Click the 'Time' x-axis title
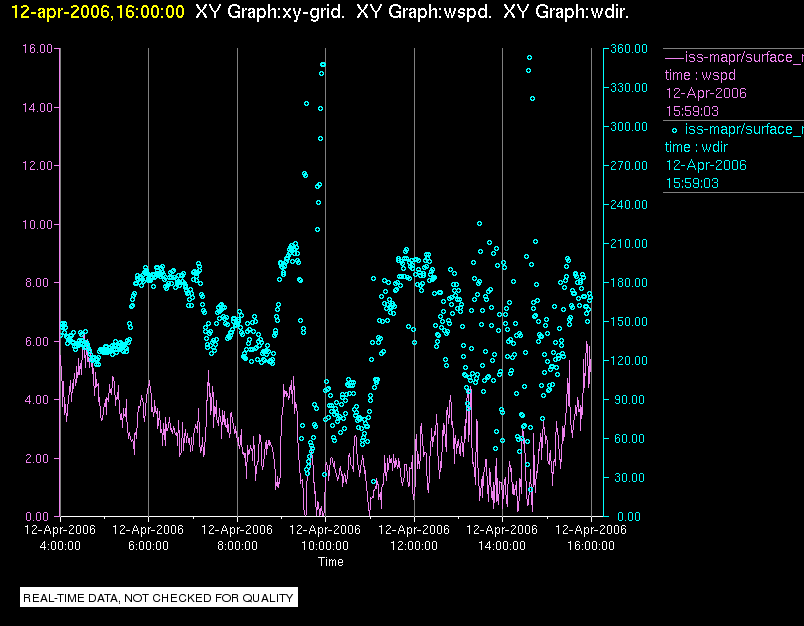This screenshot has width=804, height=626. pyautogui.click(x=330, y=562)
